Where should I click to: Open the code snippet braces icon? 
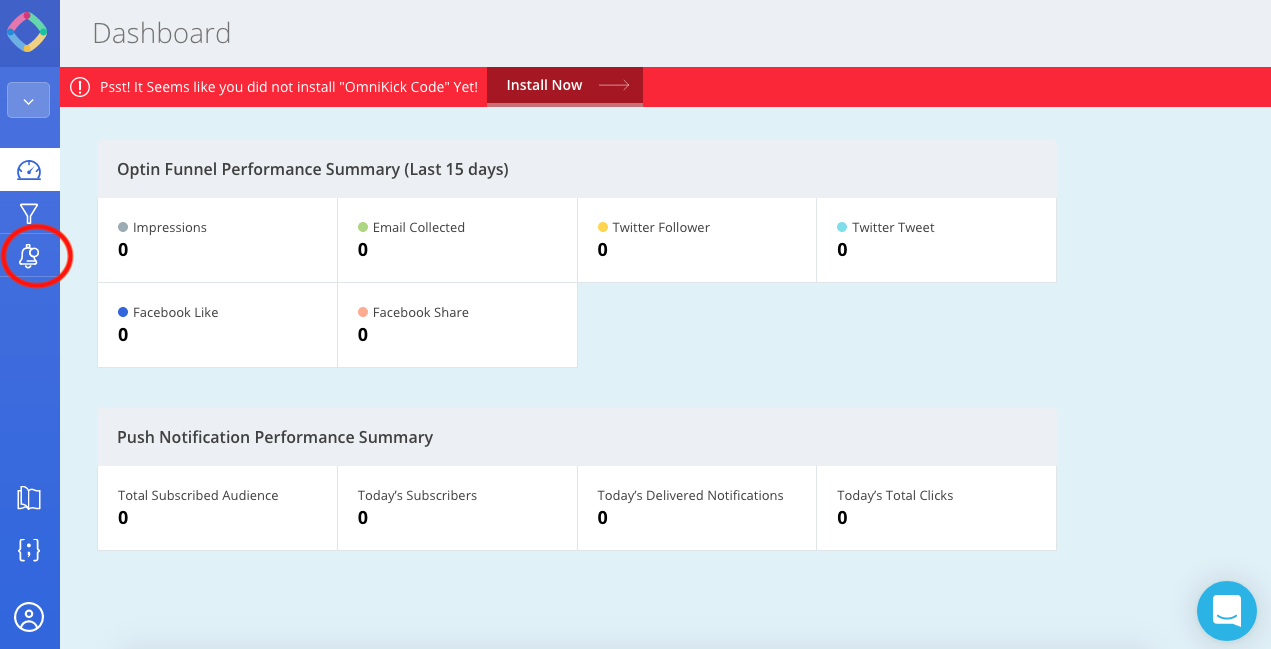point(29,549)
